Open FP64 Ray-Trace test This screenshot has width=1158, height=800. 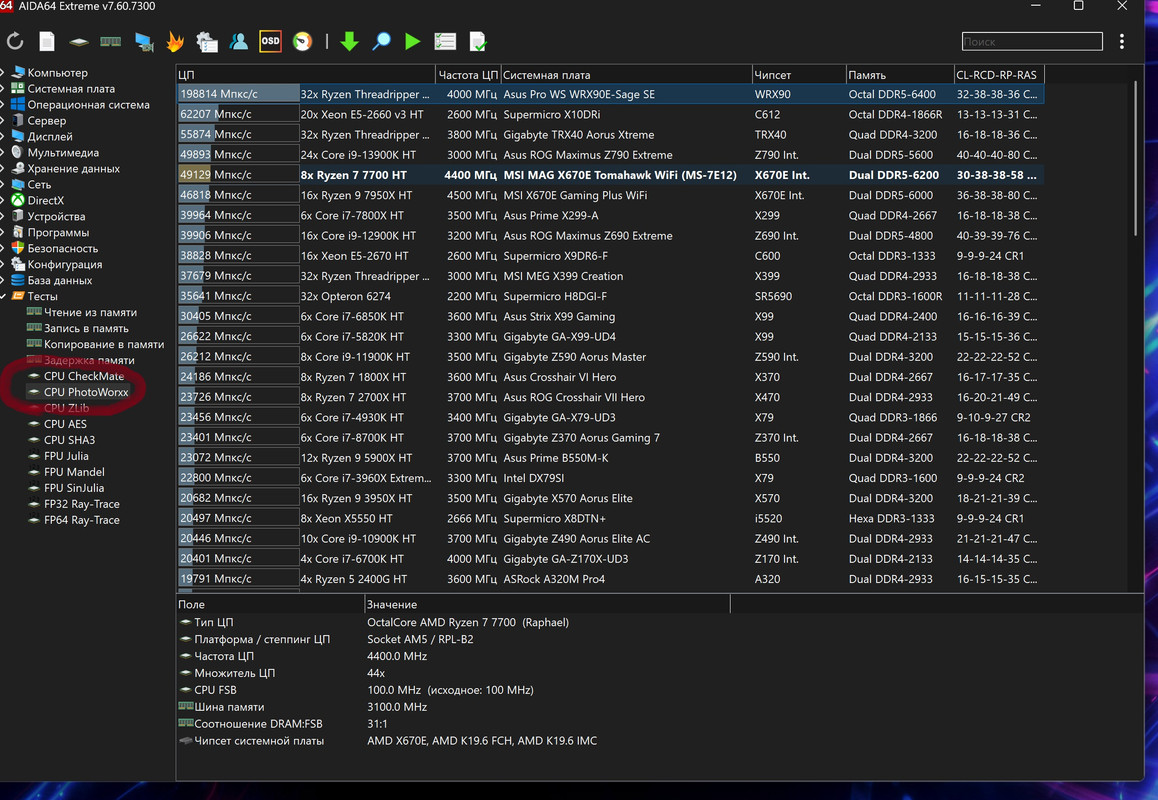[81, 520]
